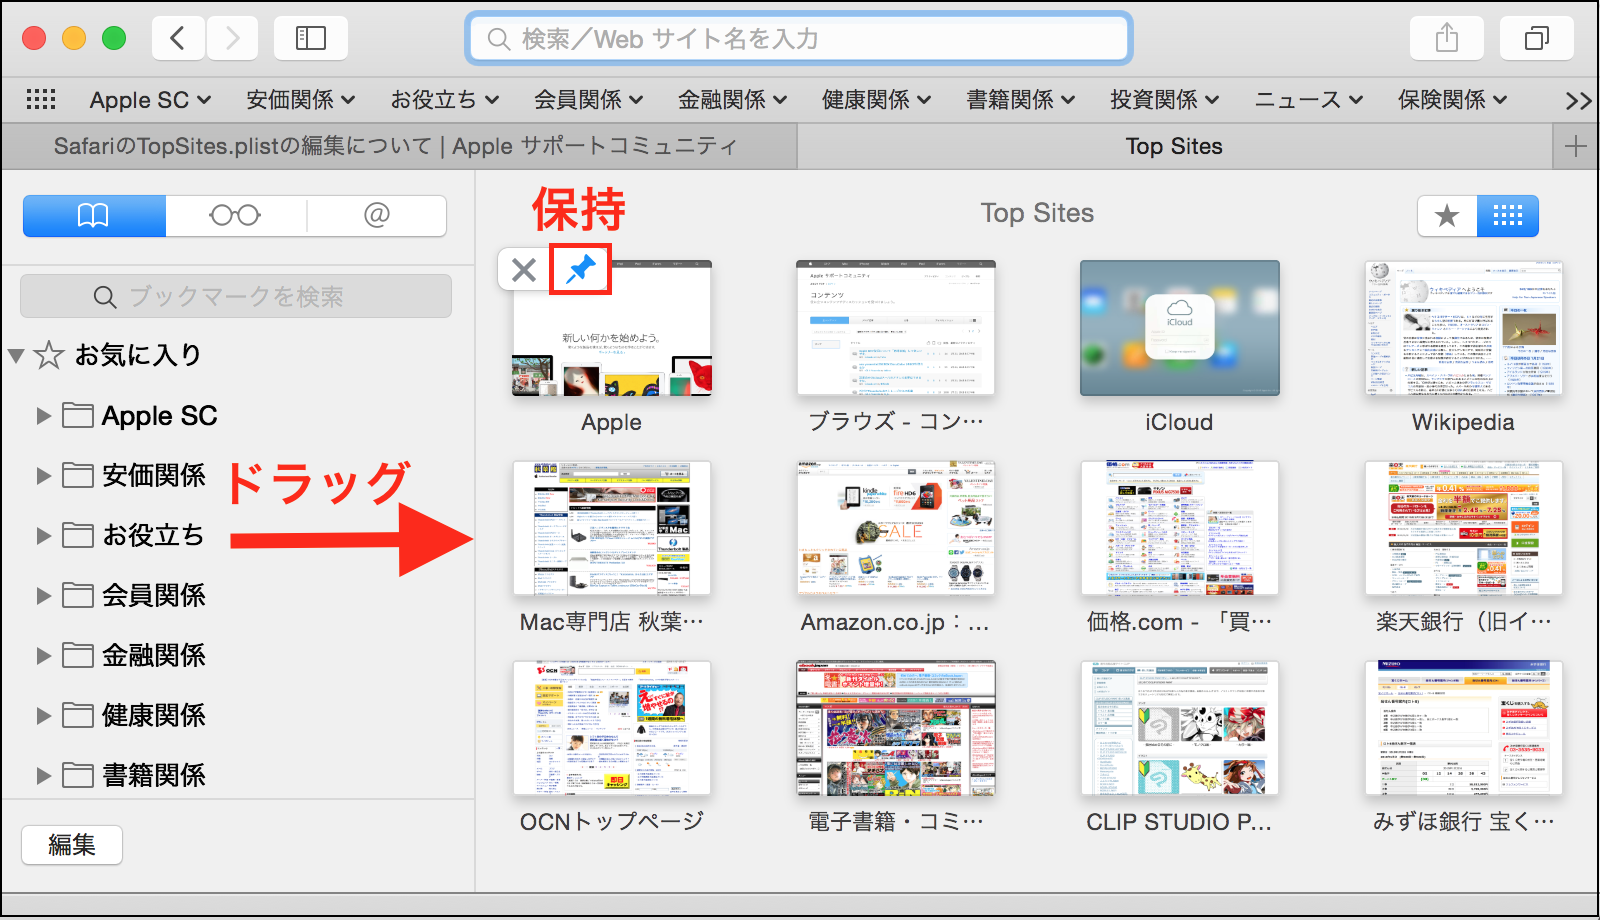The image size is (1600, 920).
Task: Open the 楽天銀行 thumbnail
Action: [x=1464, y=528]
